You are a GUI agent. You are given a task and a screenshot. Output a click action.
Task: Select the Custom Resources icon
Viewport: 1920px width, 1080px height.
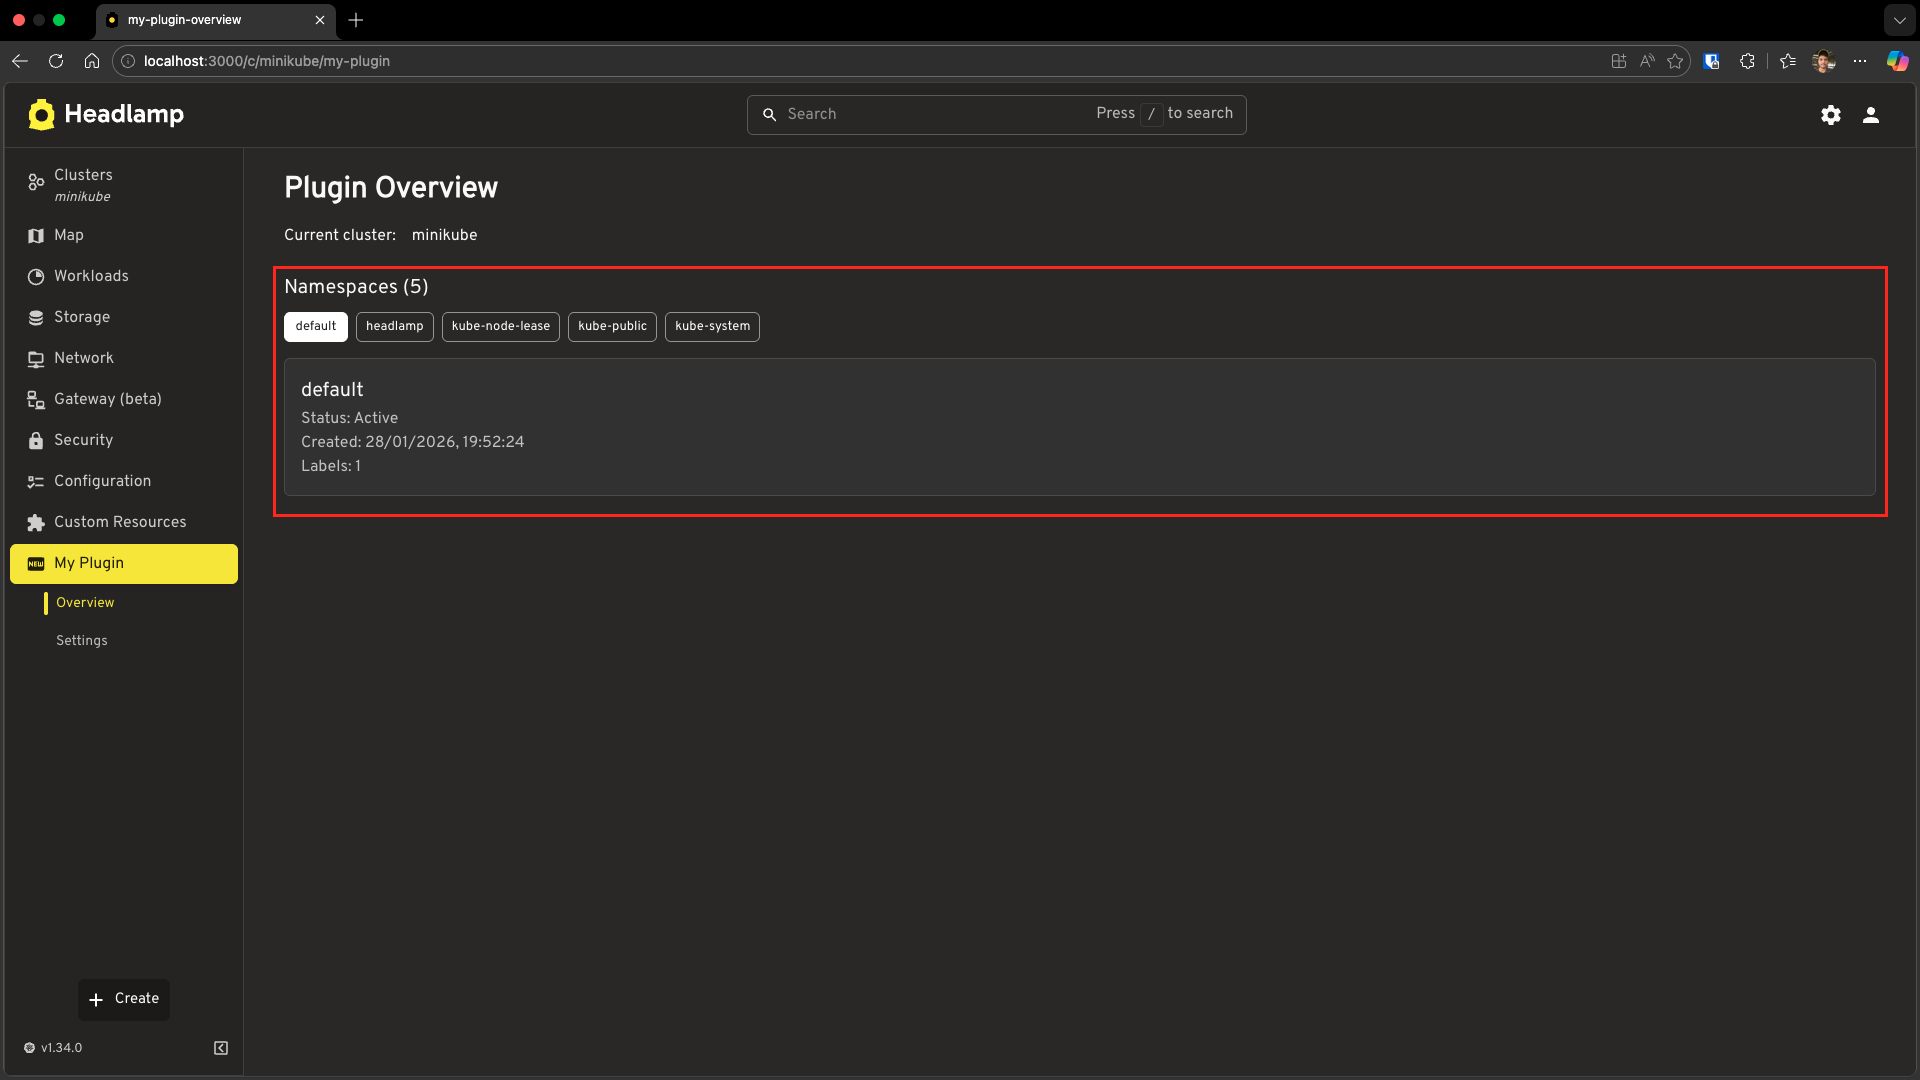tap(35, 522)
